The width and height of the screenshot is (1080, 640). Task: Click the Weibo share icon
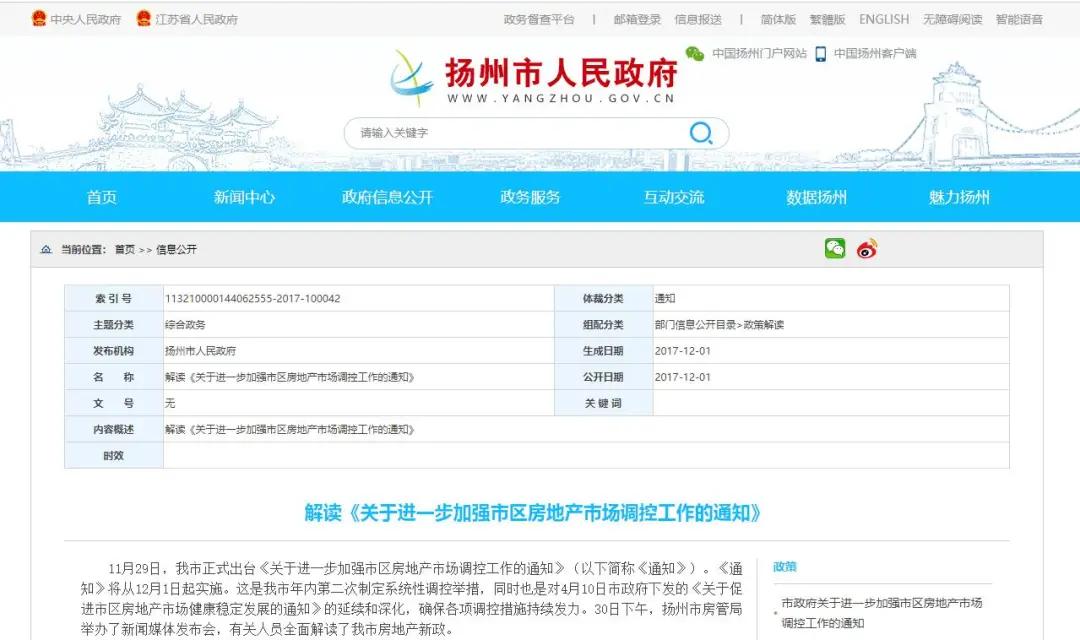tap(865, 250)
